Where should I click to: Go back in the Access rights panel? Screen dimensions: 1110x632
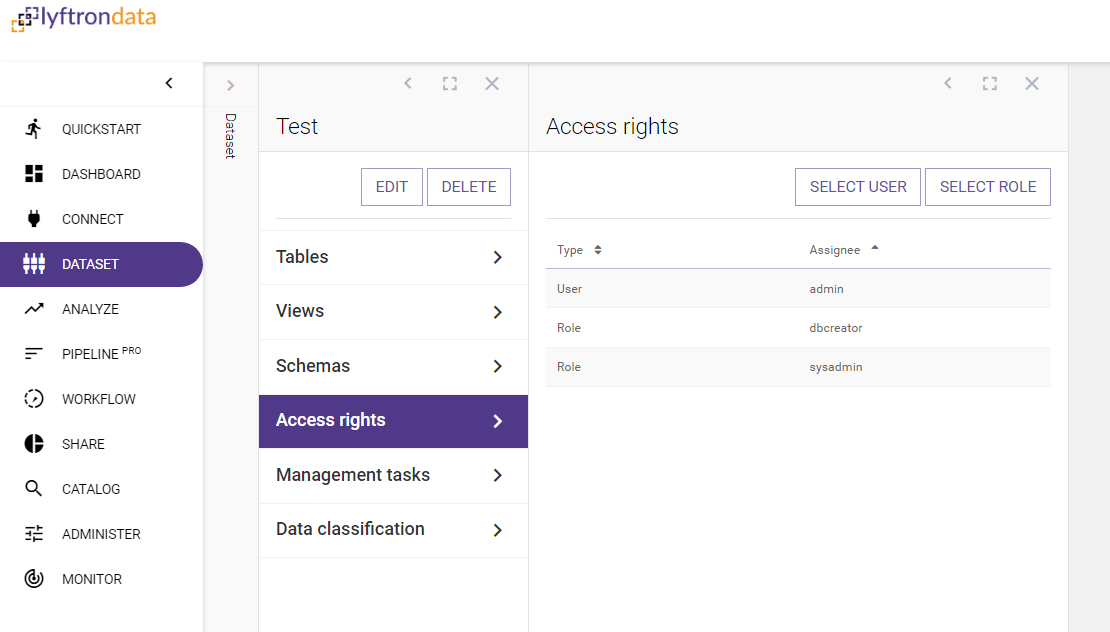[948, 84]
